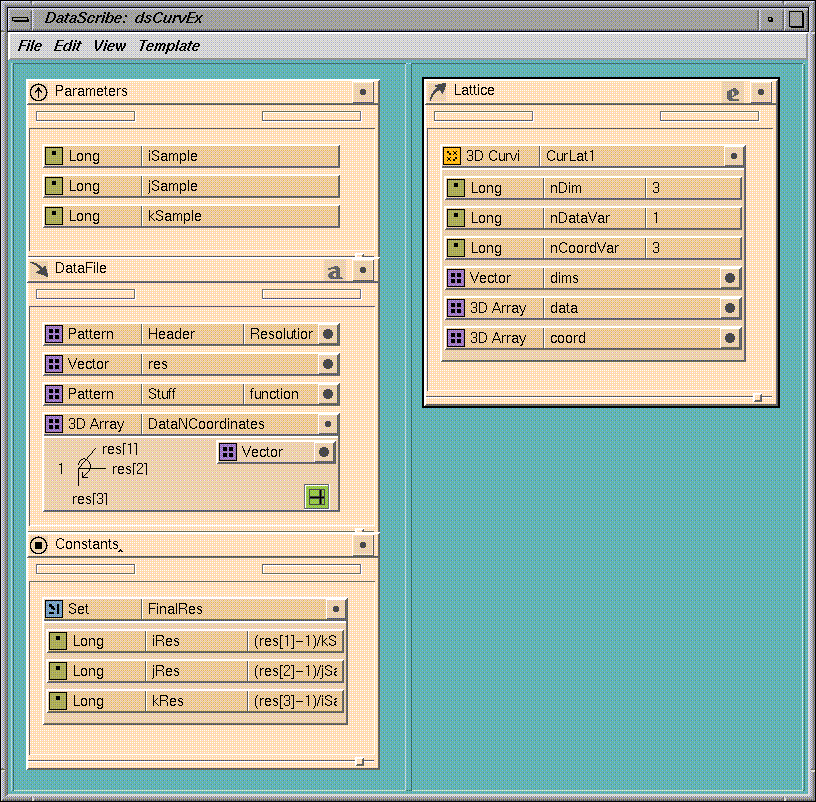Image resolution: width=816 pixels, height=802 pixels.
Task: Toggle the dot button on Constants header
Action: 363,545
